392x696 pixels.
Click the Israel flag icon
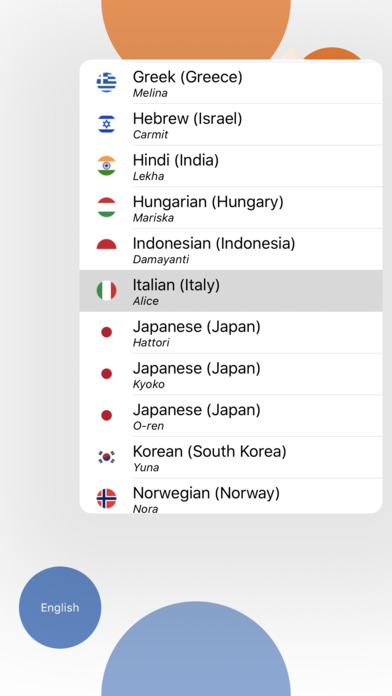[107, 124]
